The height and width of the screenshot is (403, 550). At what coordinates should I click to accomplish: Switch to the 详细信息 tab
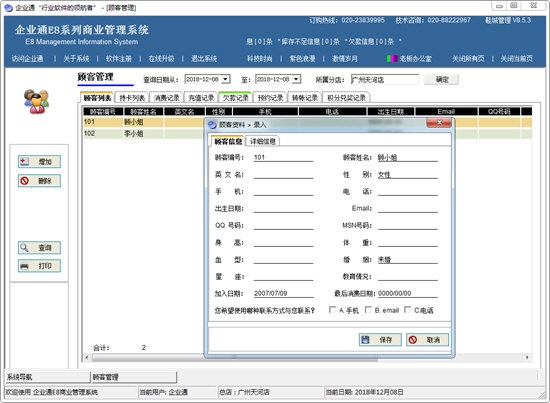[263, 141]
